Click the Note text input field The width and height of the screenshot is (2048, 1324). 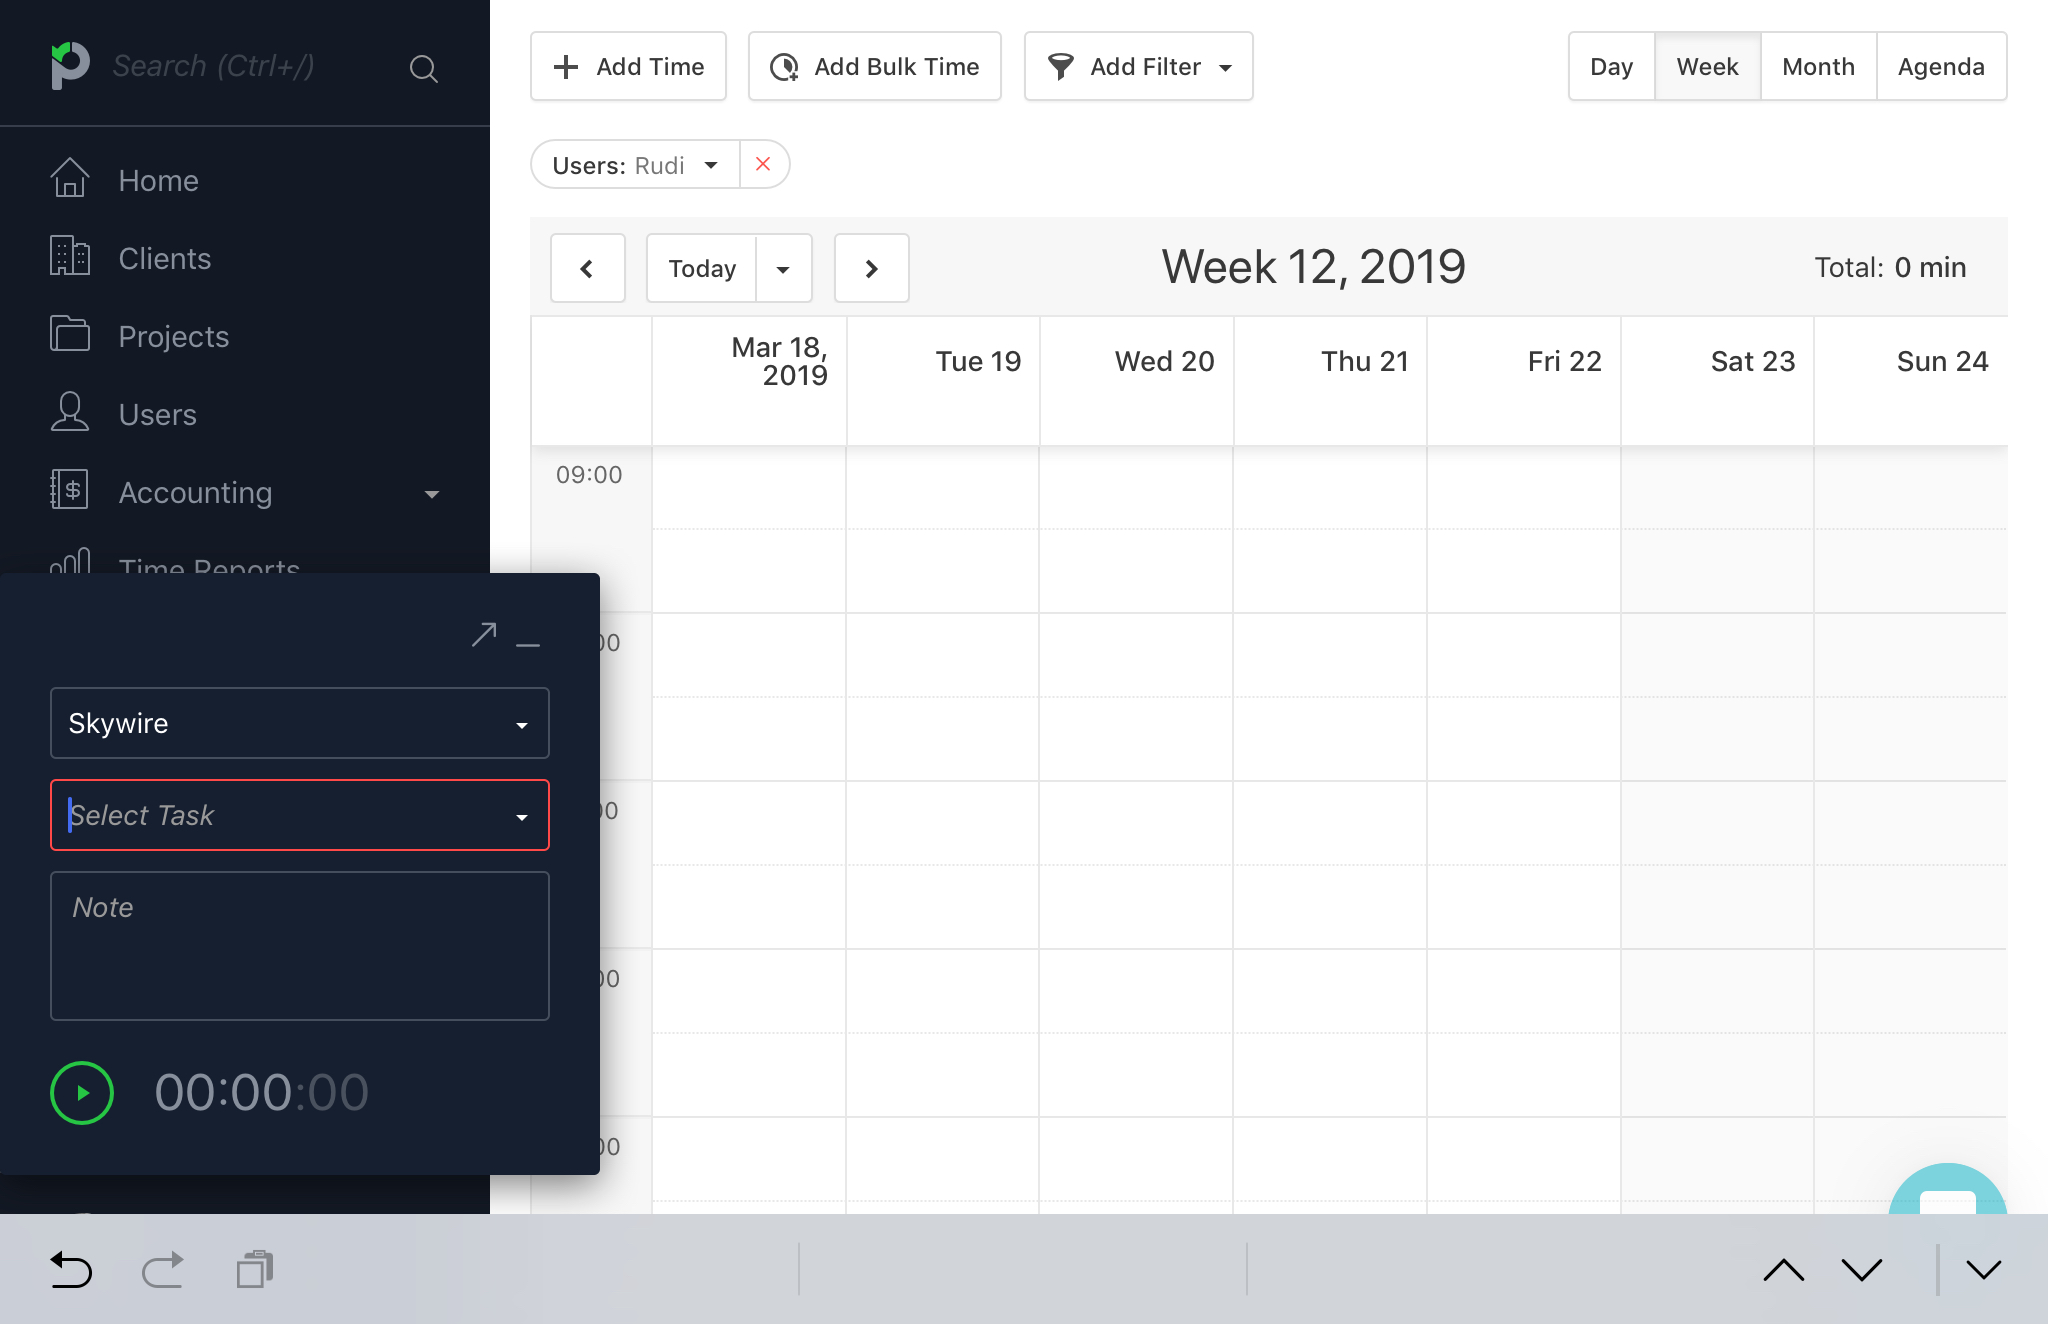click(300, 940)
